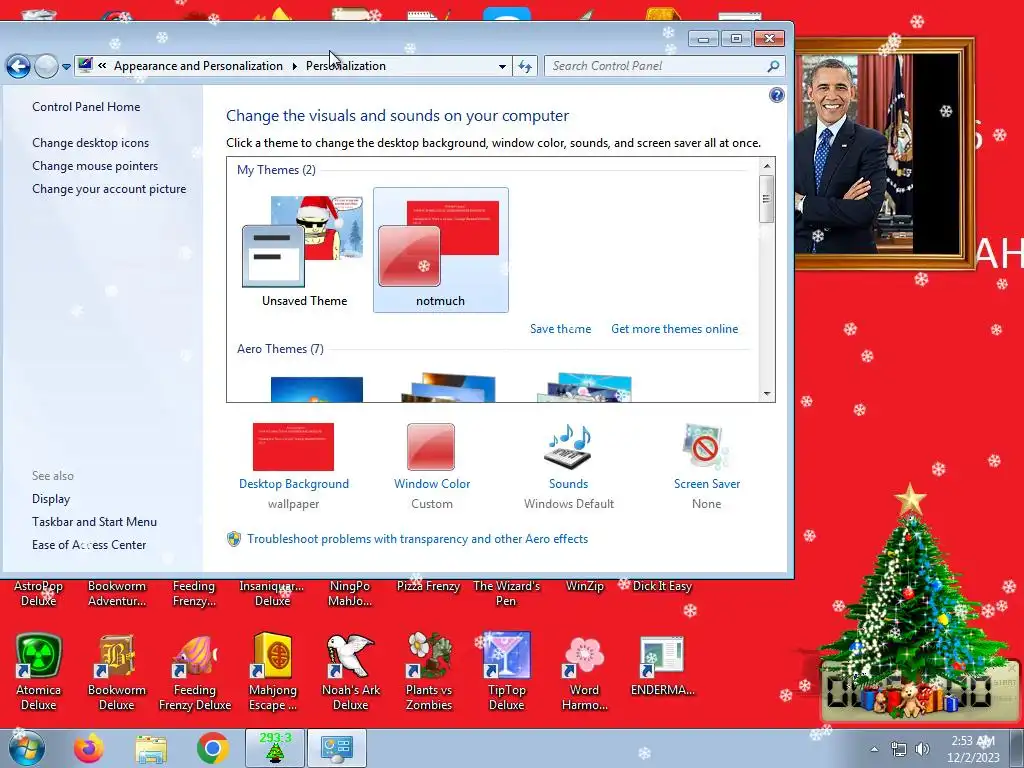Click the Bookworm Deluxe desktop shortcut
Screen dimensions: 1024x768
[116, 672]
